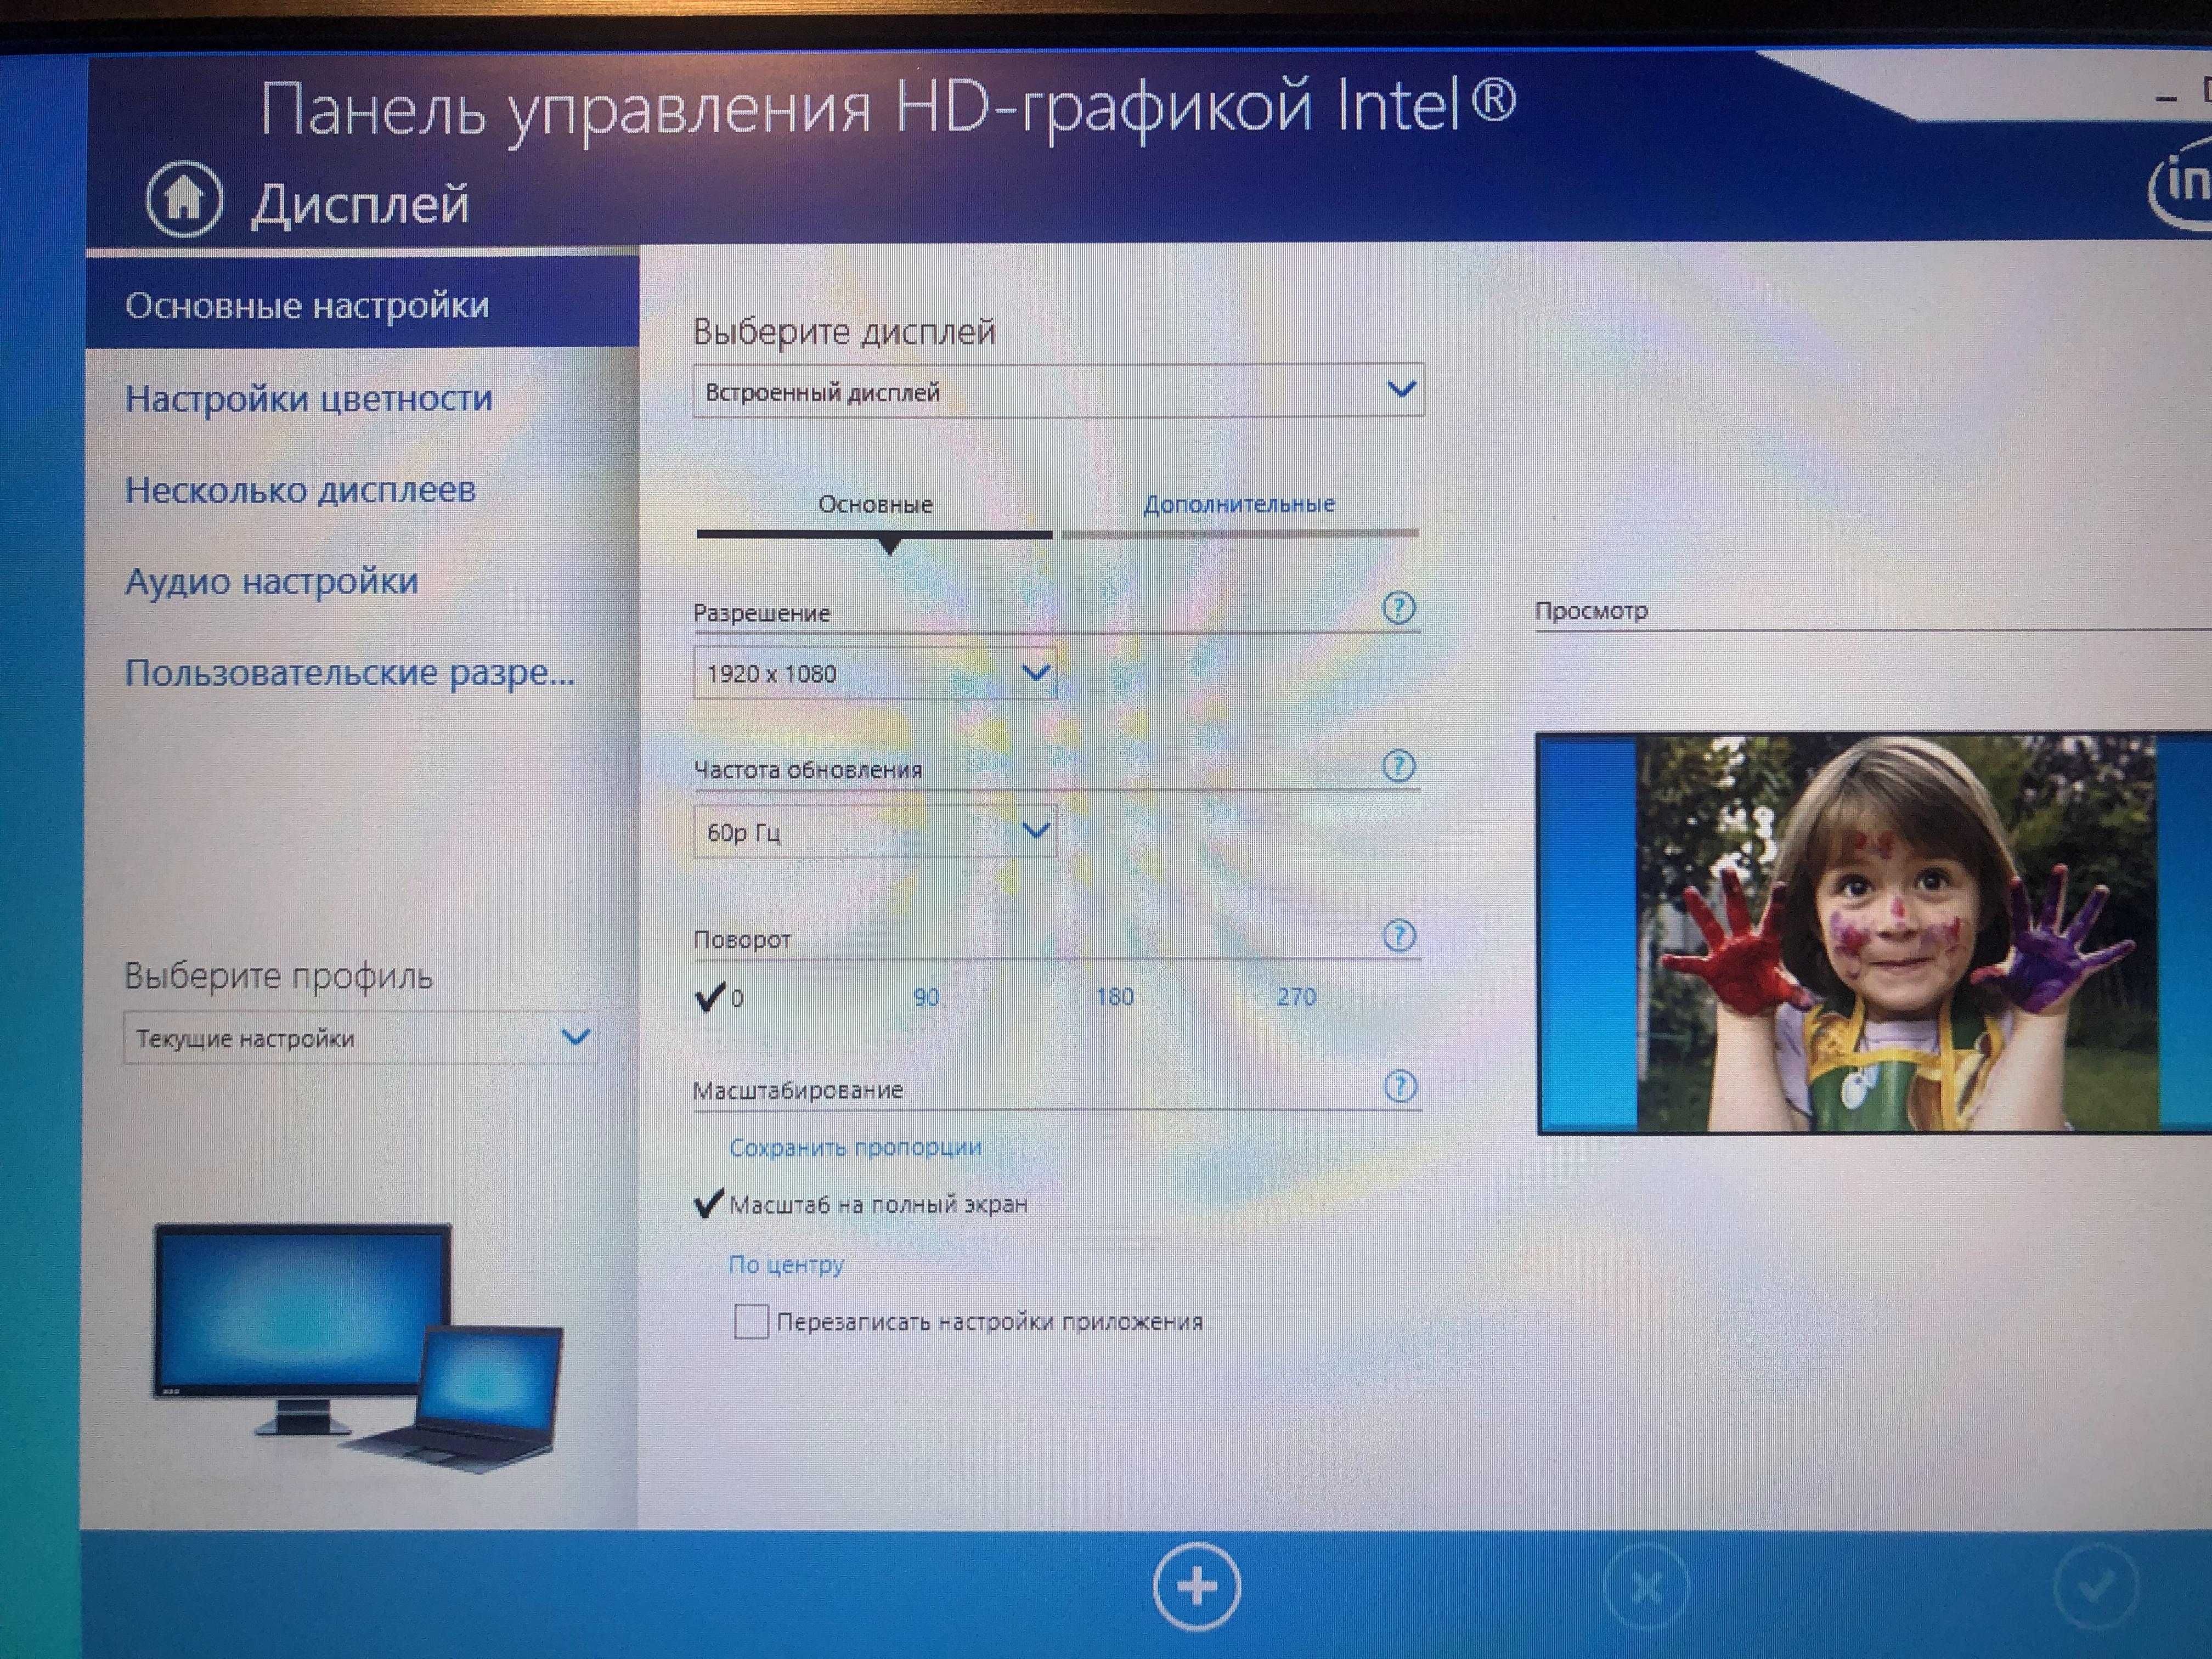Screen dimensions: 2212x1659
Task: Switch to the Основные tab
Action: point(875,505)
